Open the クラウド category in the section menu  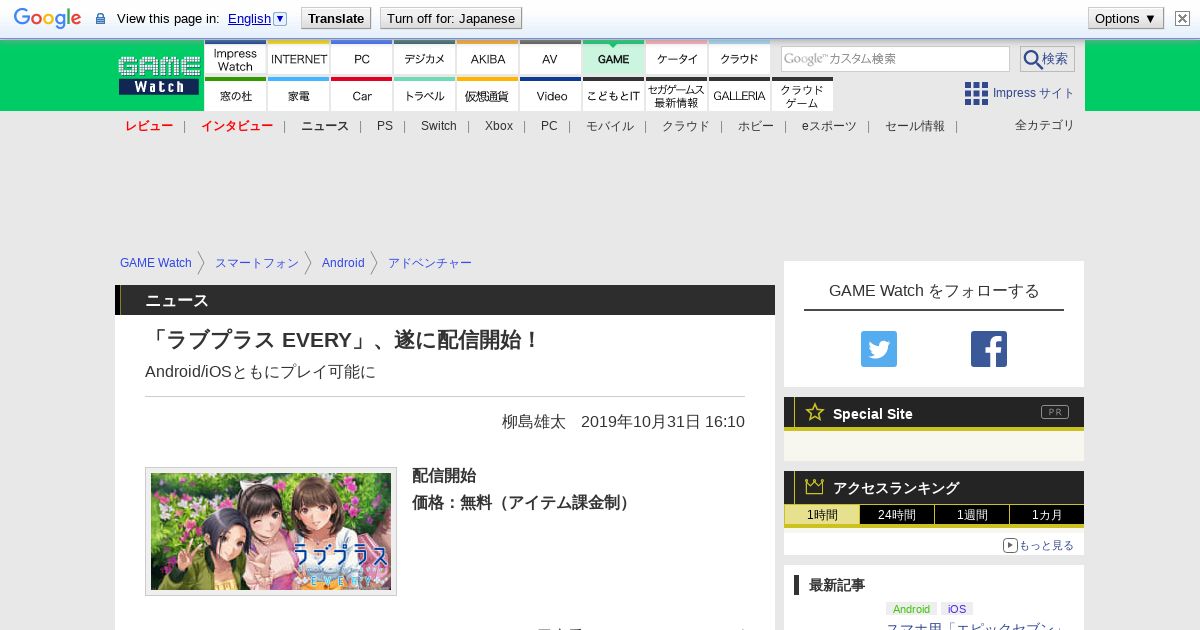pos(686,126)
